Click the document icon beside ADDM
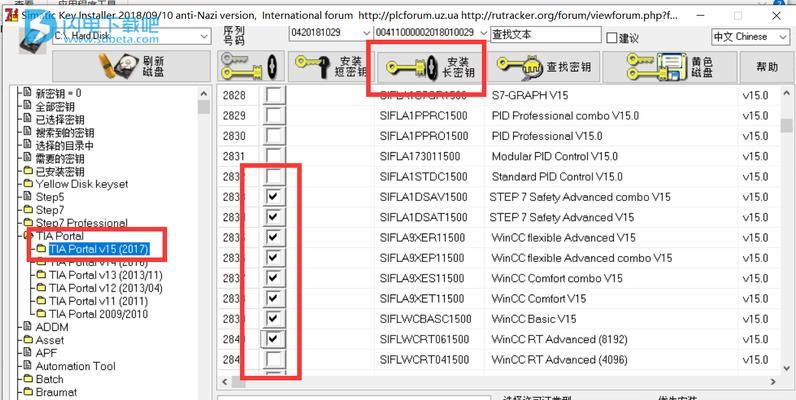Screen dimensions: 796x400 [x=28, y=326]
